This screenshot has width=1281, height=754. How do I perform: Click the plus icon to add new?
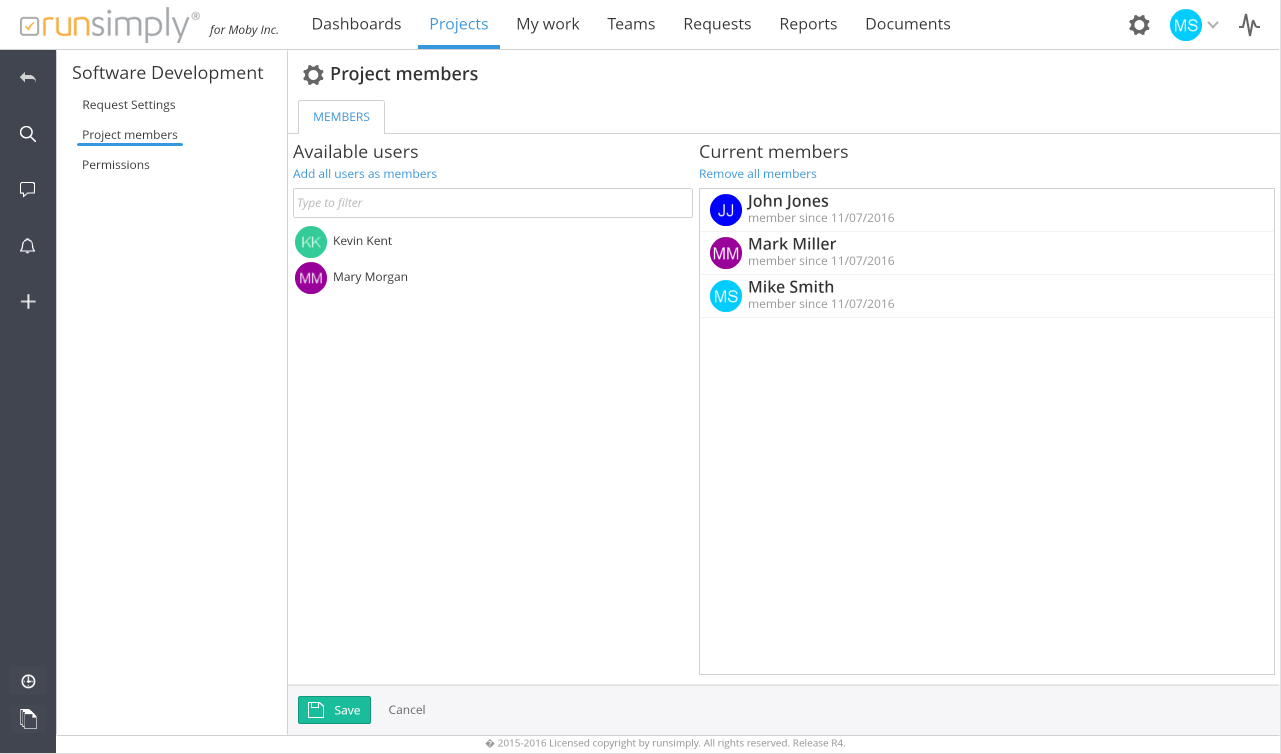point(28,301)
